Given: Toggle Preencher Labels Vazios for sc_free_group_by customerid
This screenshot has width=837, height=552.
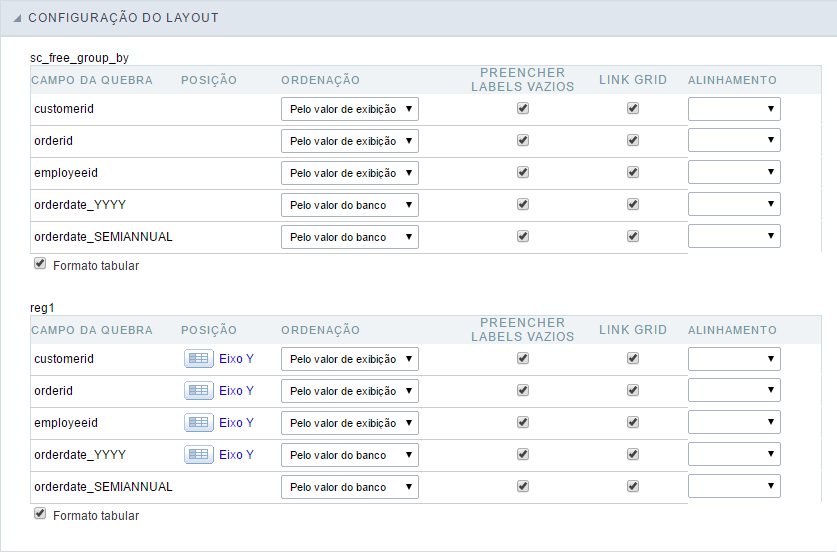Looking at the screenshot, I should click(x=523, y=108).
